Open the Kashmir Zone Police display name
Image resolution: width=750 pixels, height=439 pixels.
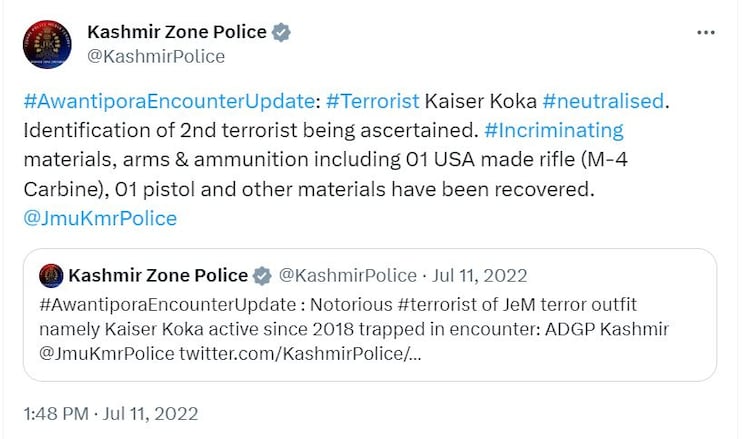pos(178,32)
